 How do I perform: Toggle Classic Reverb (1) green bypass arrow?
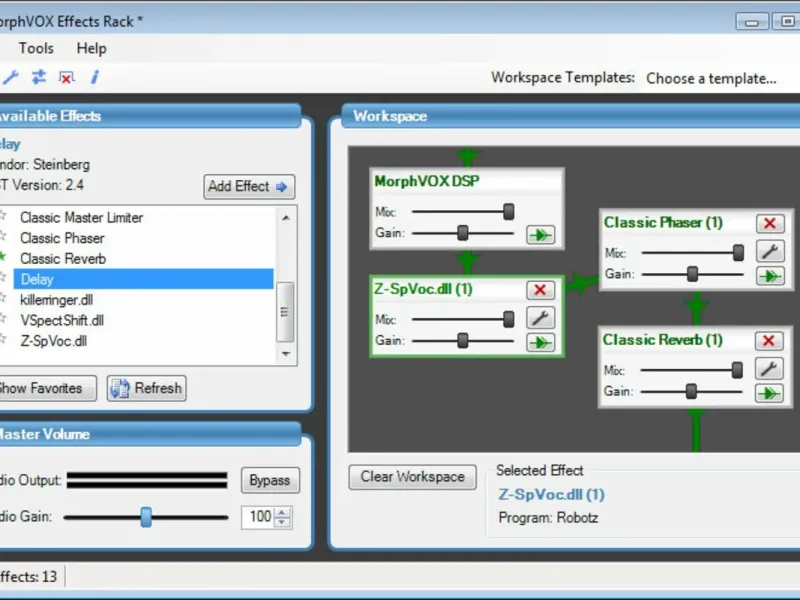[769, 393]
